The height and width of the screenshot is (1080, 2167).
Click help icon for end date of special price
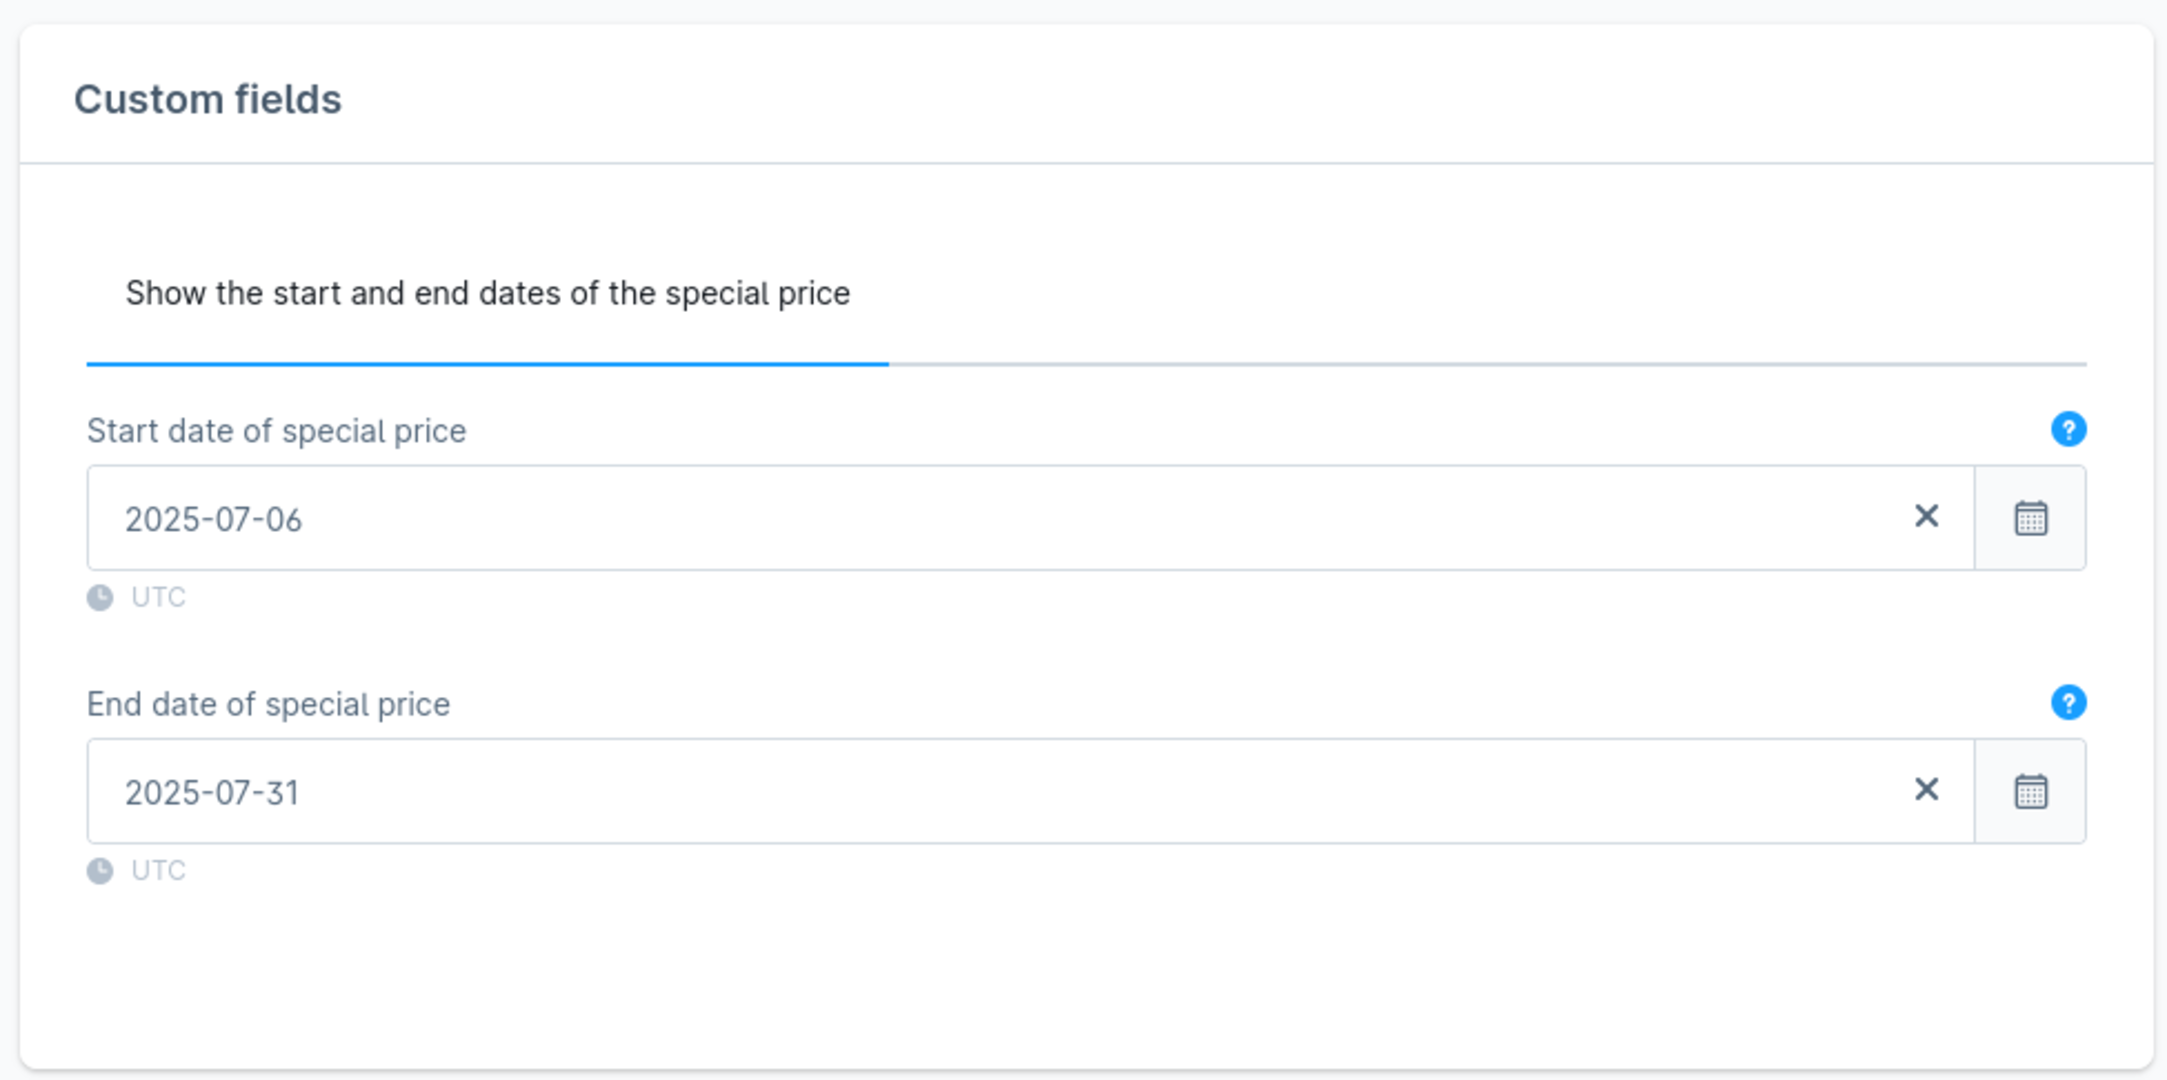tap(2068, 702)
